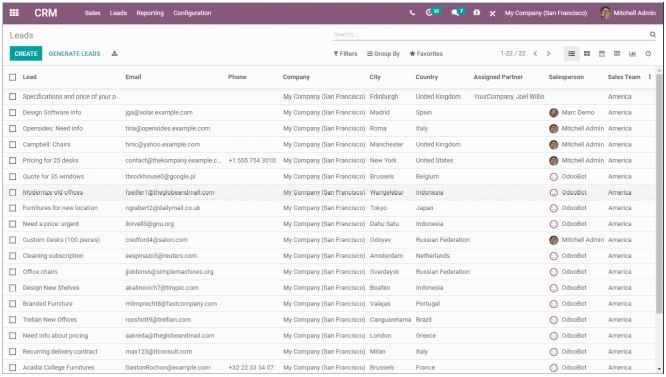Switch to calendar view icon
Screen dimensions: 666x377
click(x=602, y=53)
